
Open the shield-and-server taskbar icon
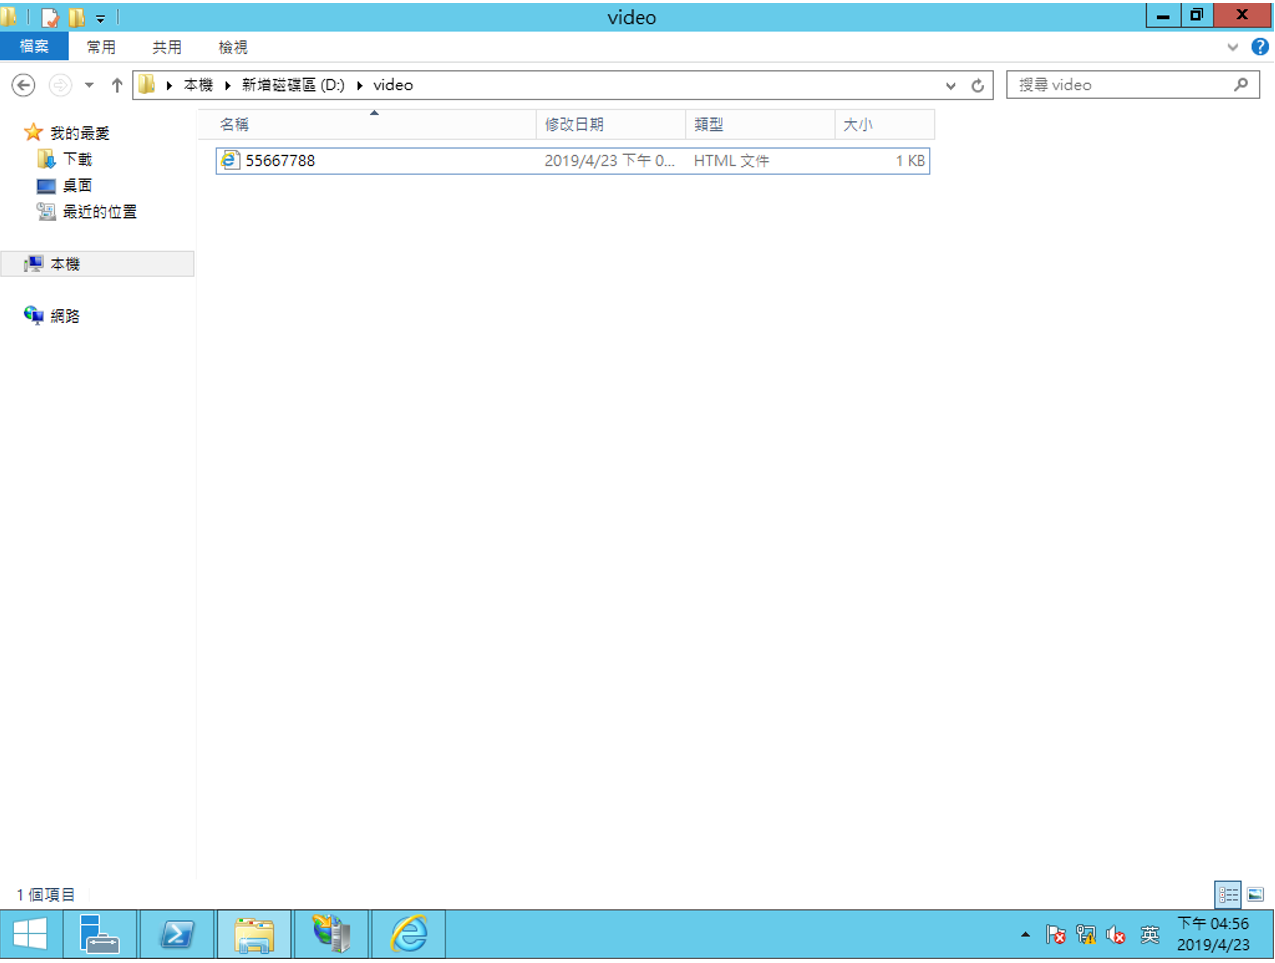[x=331, y=935]
